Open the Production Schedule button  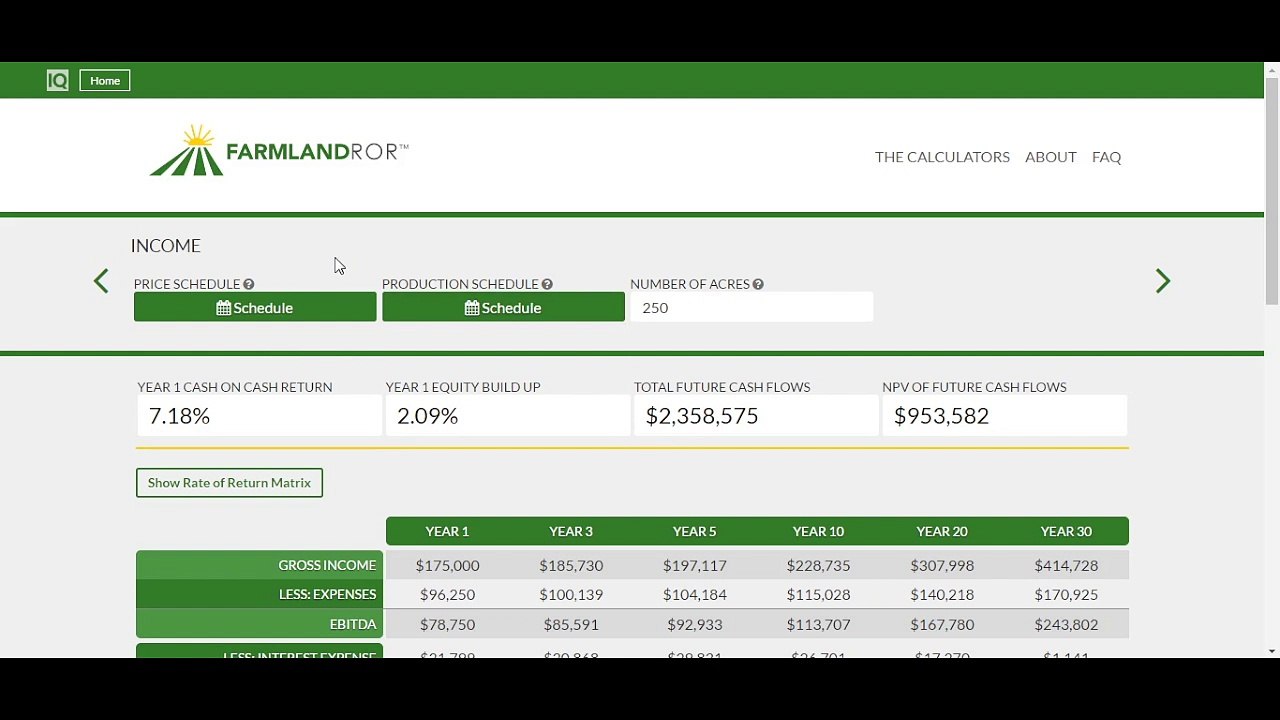[x=503, y=307]
